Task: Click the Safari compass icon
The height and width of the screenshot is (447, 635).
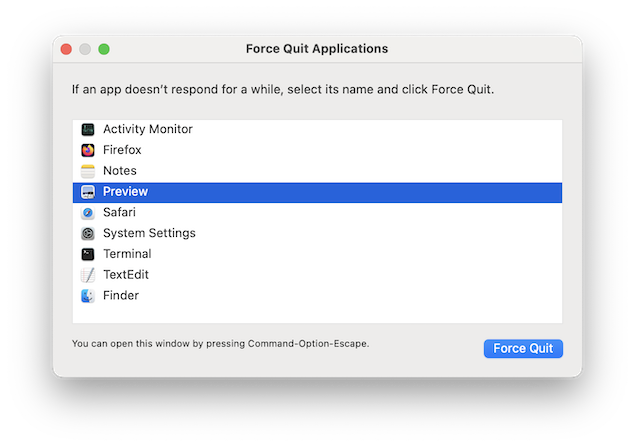Action: click(88, 213)
